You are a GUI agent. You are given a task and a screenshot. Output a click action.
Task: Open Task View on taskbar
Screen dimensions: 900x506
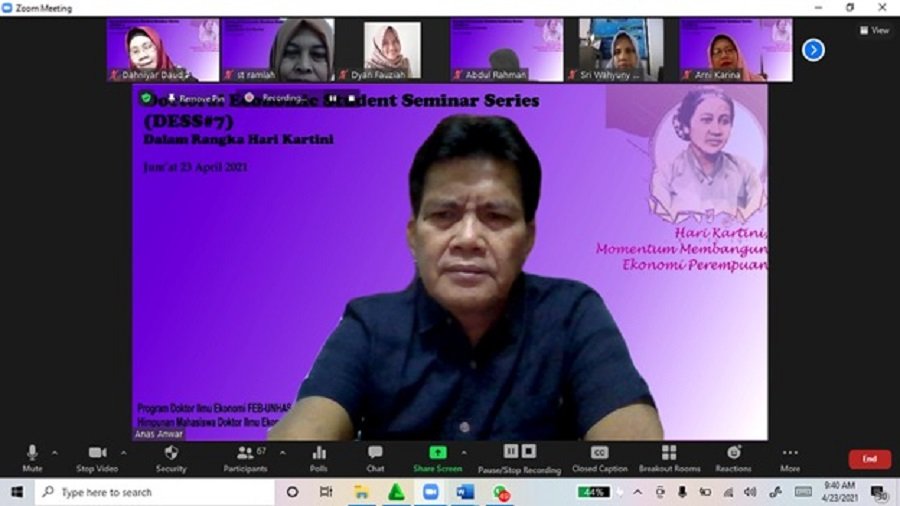pos(326,492)
